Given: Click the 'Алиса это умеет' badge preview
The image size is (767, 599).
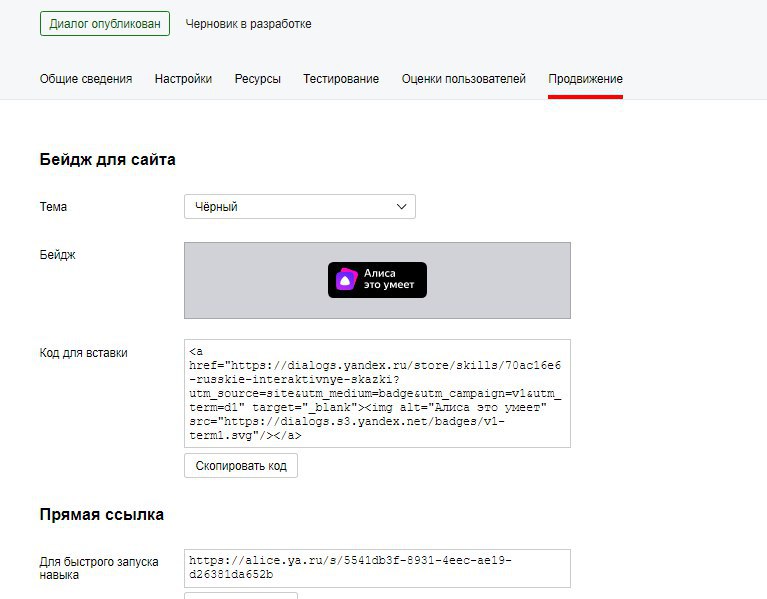Looking at the screenshot, I should click(x=377, y=280).
